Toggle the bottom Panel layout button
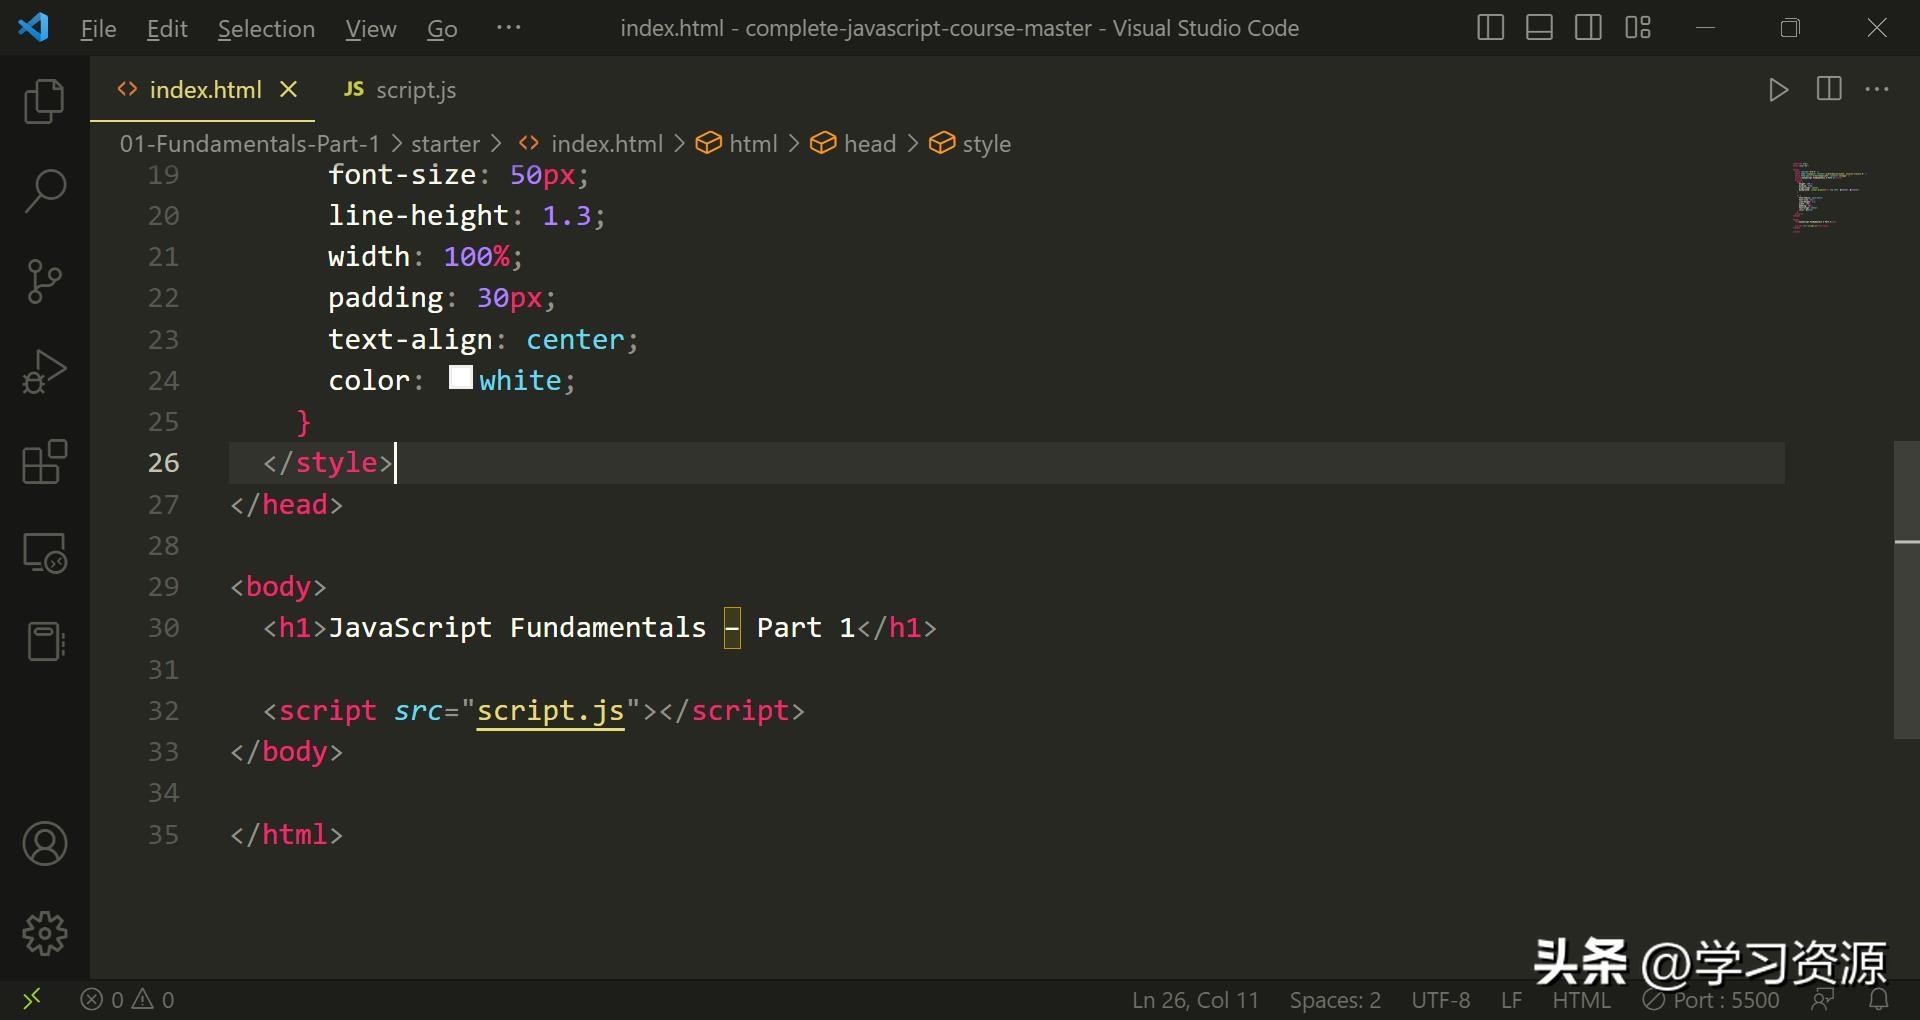 click(x=1539, y=28)
